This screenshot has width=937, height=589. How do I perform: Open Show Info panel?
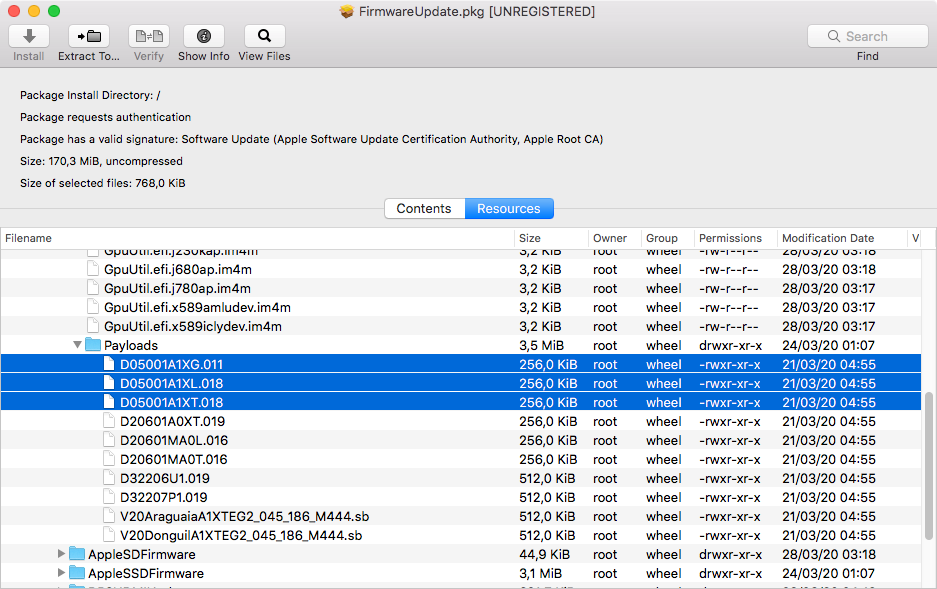(204, 36)
